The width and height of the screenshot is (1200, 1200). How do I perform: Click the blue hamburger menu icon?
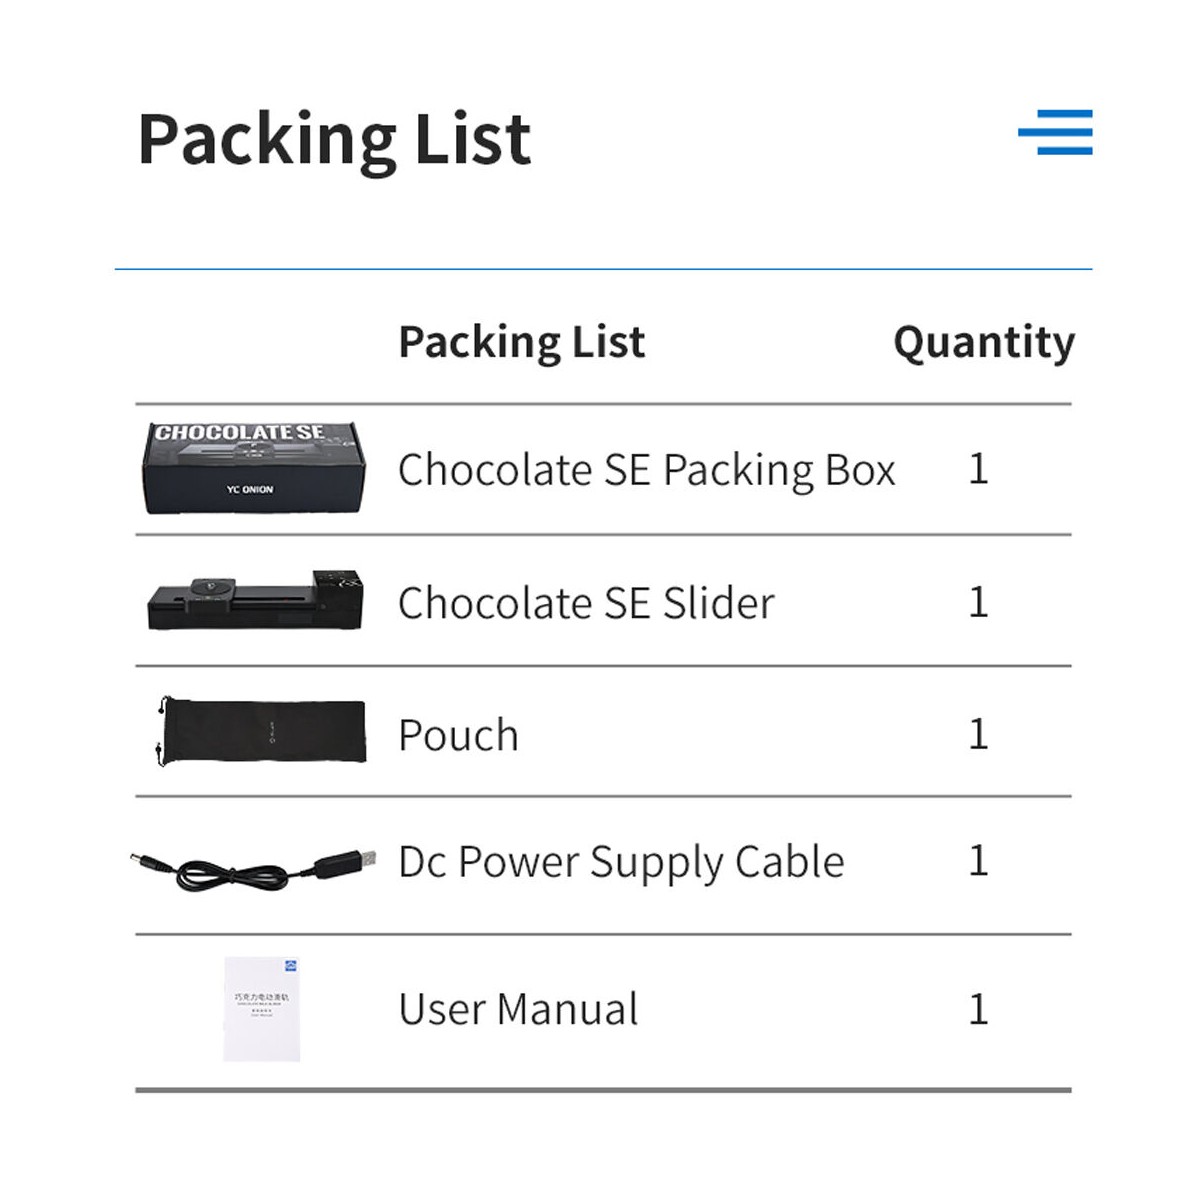point(1056,132)
